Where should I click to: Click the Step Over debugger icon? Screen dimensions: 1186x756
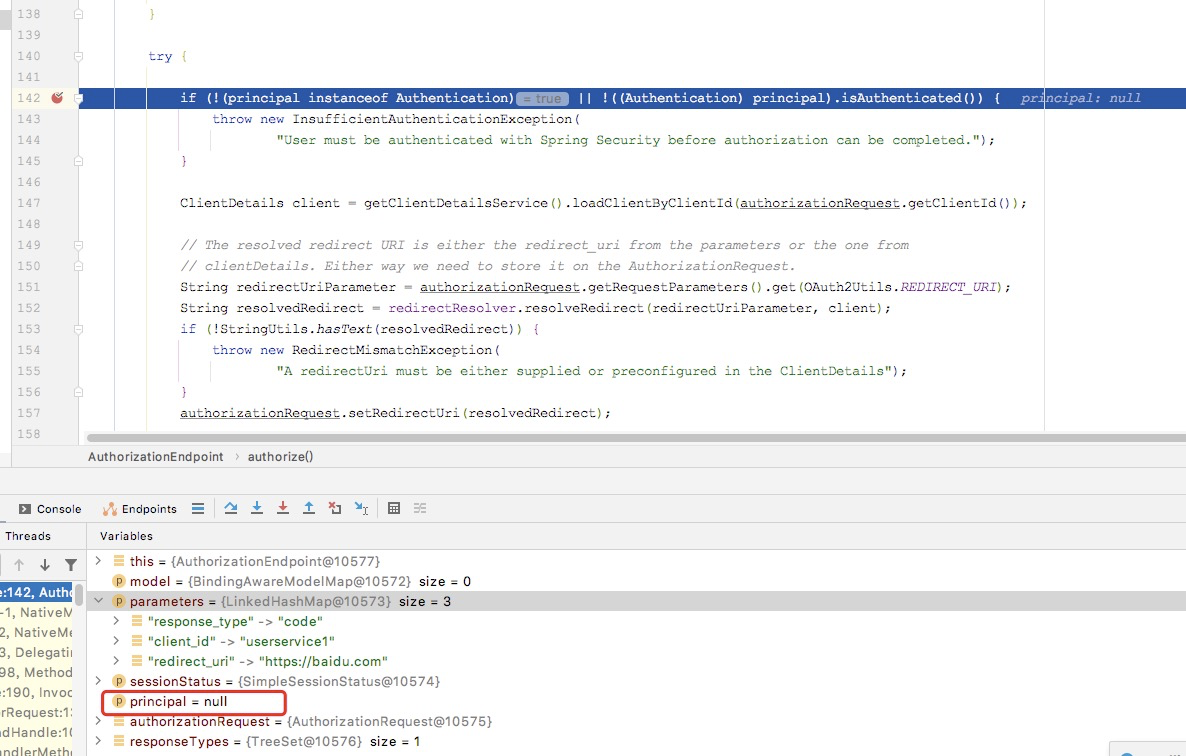pos(229,508)
